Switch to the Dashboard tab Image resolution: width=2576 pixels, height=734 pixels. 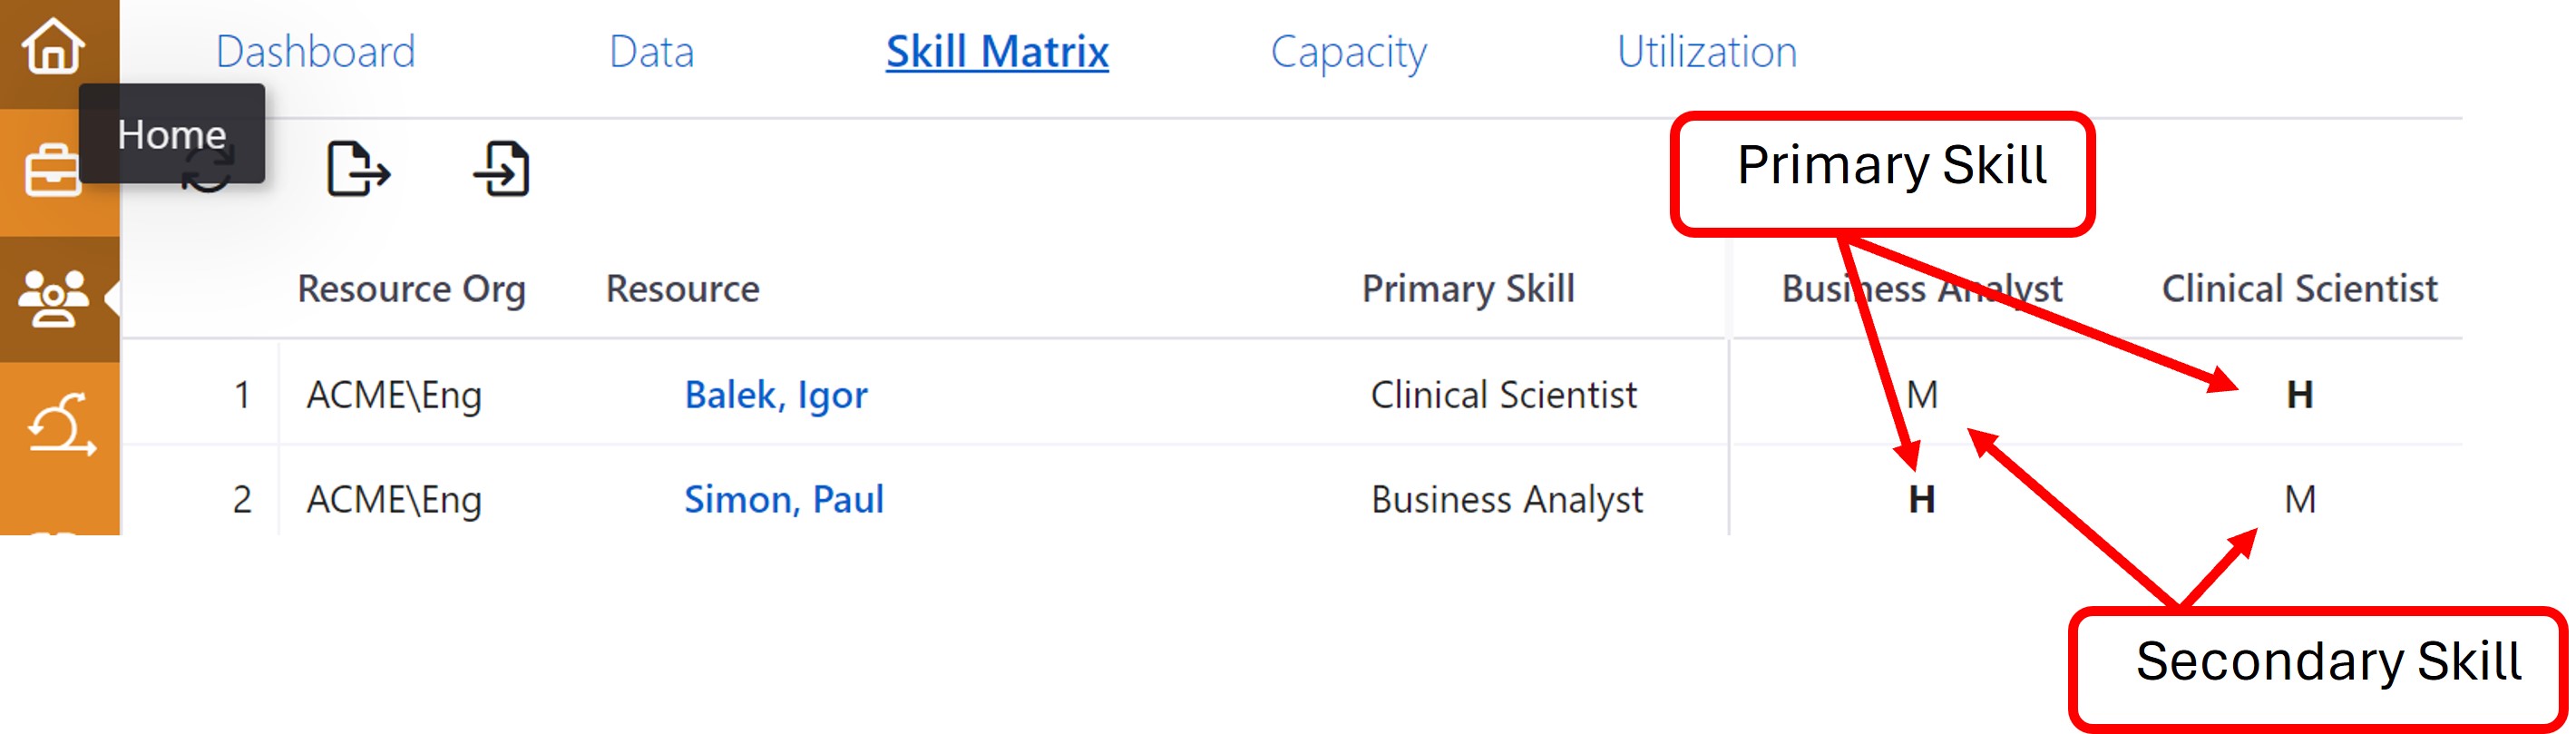coord(315,52)
